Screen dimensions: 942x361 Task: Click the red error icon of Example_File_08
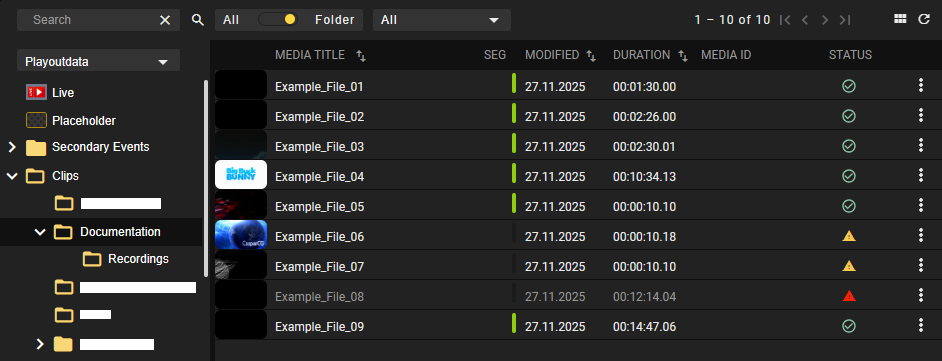tap(849, 296)
